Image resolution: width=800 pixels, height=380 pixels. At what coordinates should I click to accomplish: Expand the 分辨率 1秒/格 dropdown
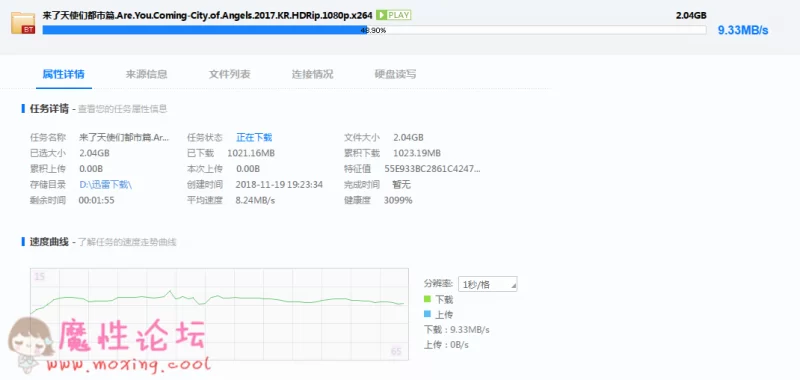(x=487, y=284)
